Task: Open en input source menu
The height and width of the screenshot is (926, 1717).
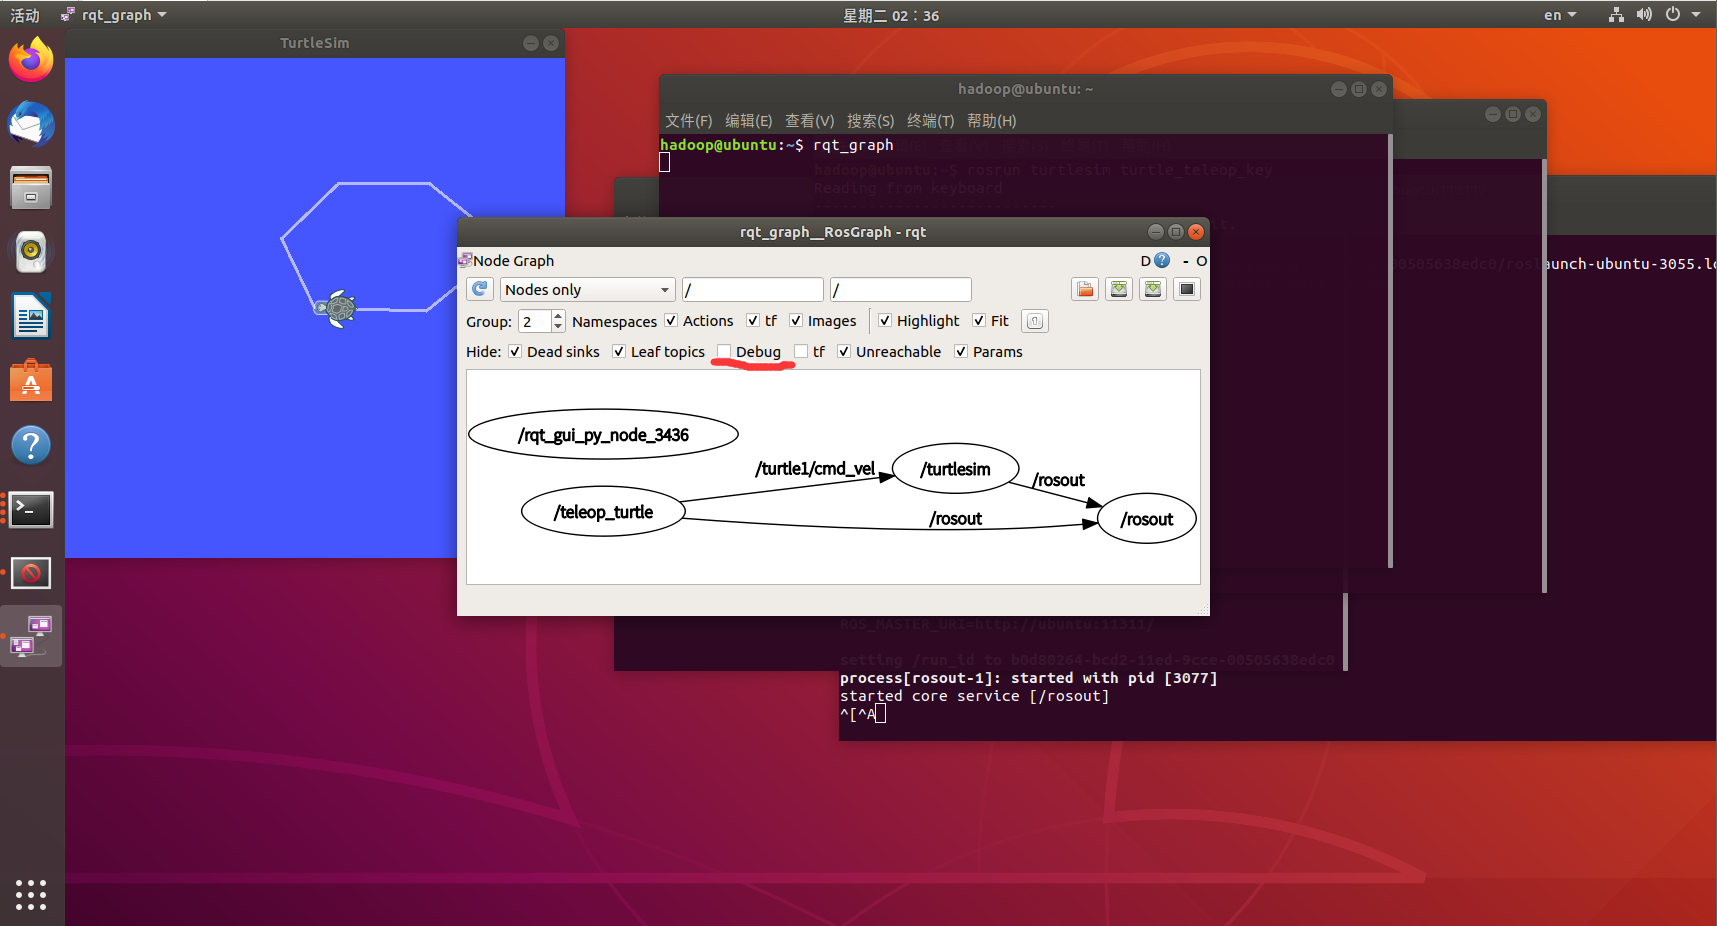Action: [1559, 15]
